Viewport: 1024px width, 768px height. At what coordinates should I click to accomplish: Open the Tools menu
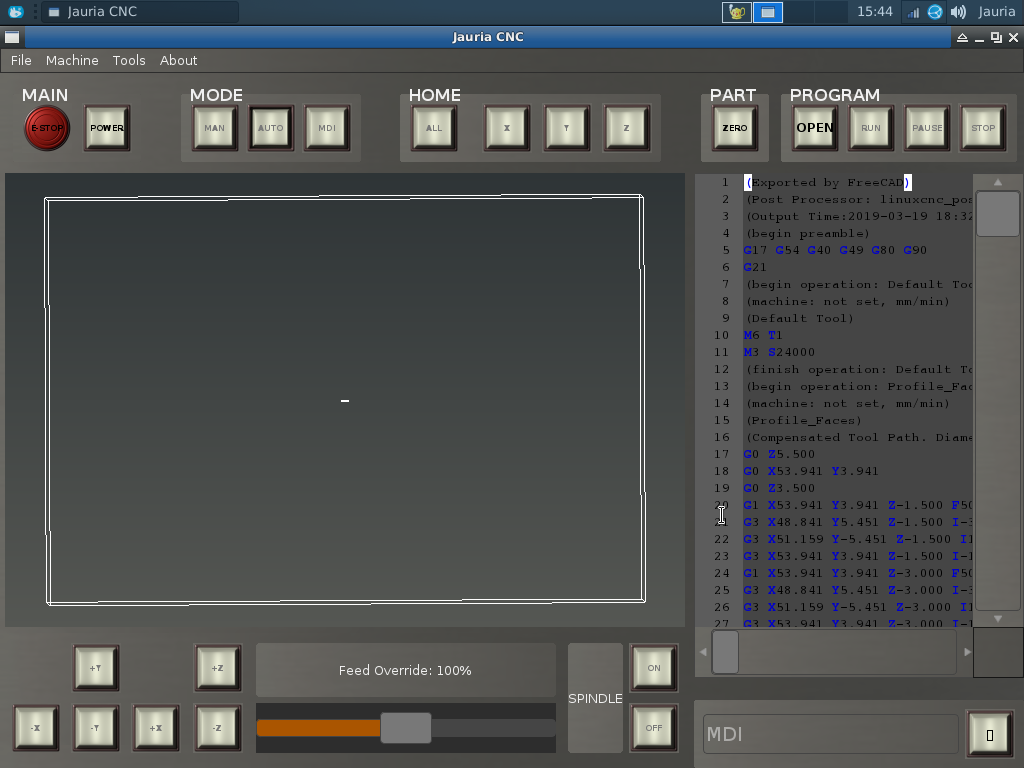point(129,60)
